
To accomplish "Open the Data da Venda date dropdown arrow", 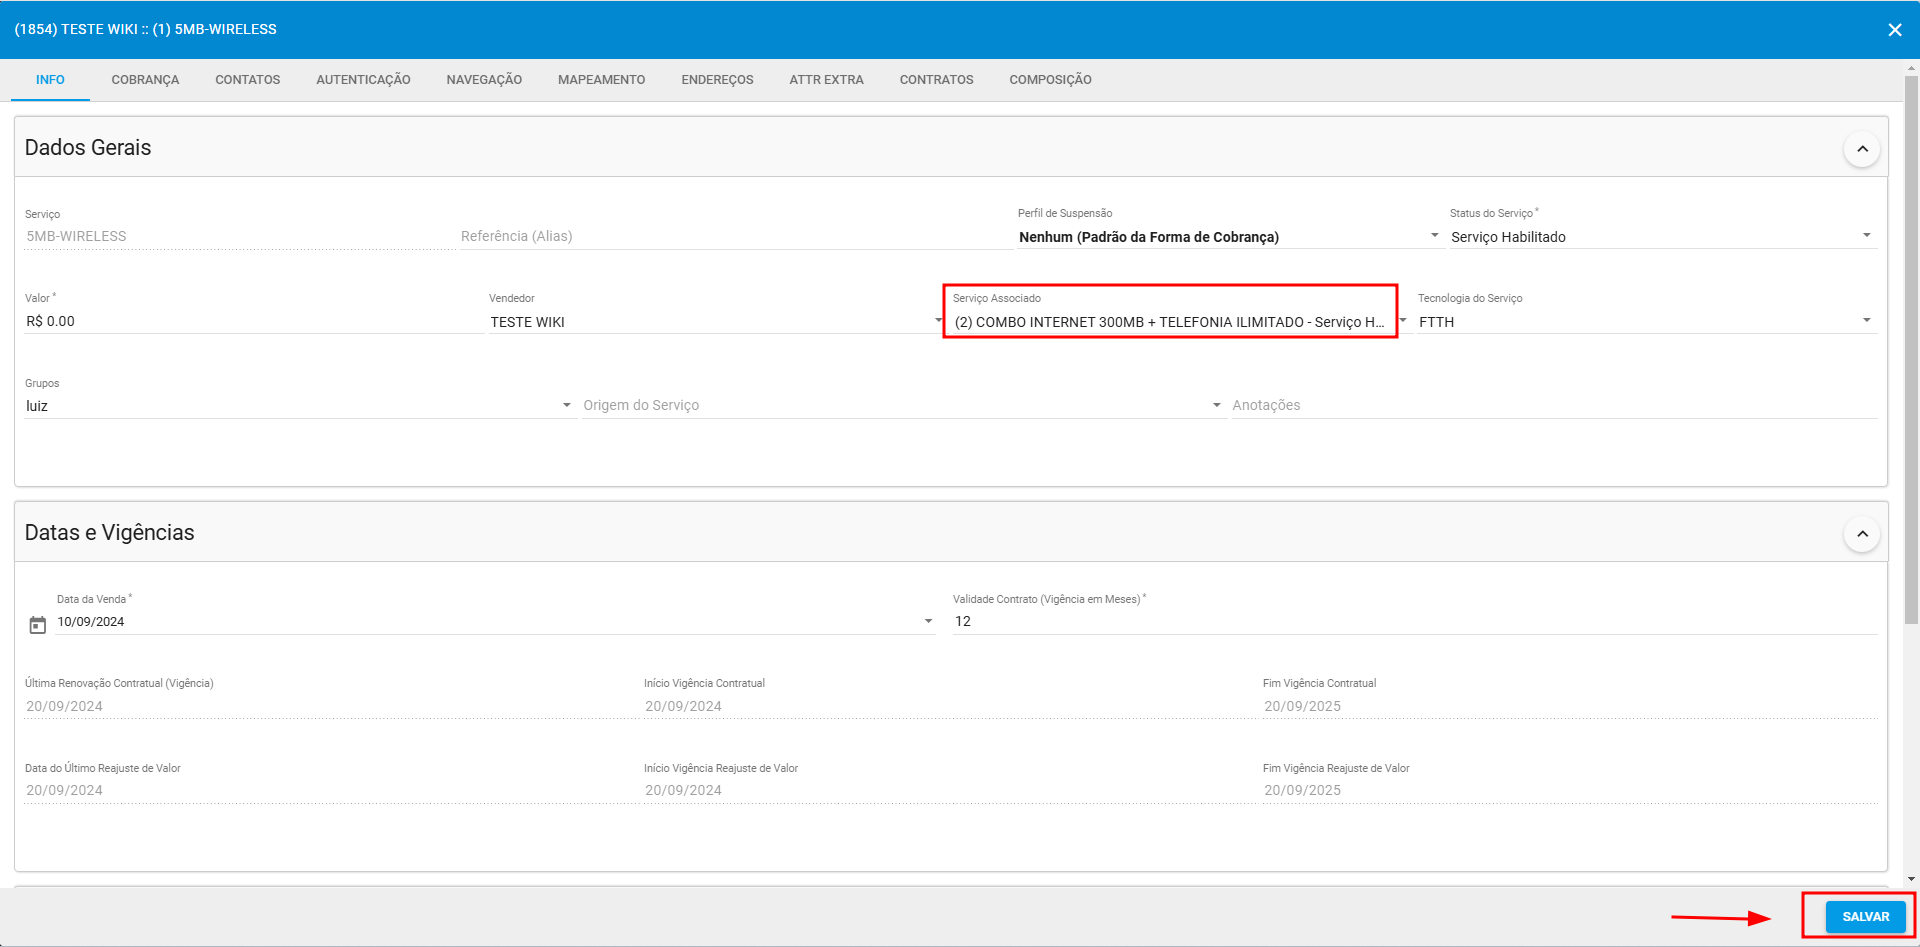I will point(928,622).
